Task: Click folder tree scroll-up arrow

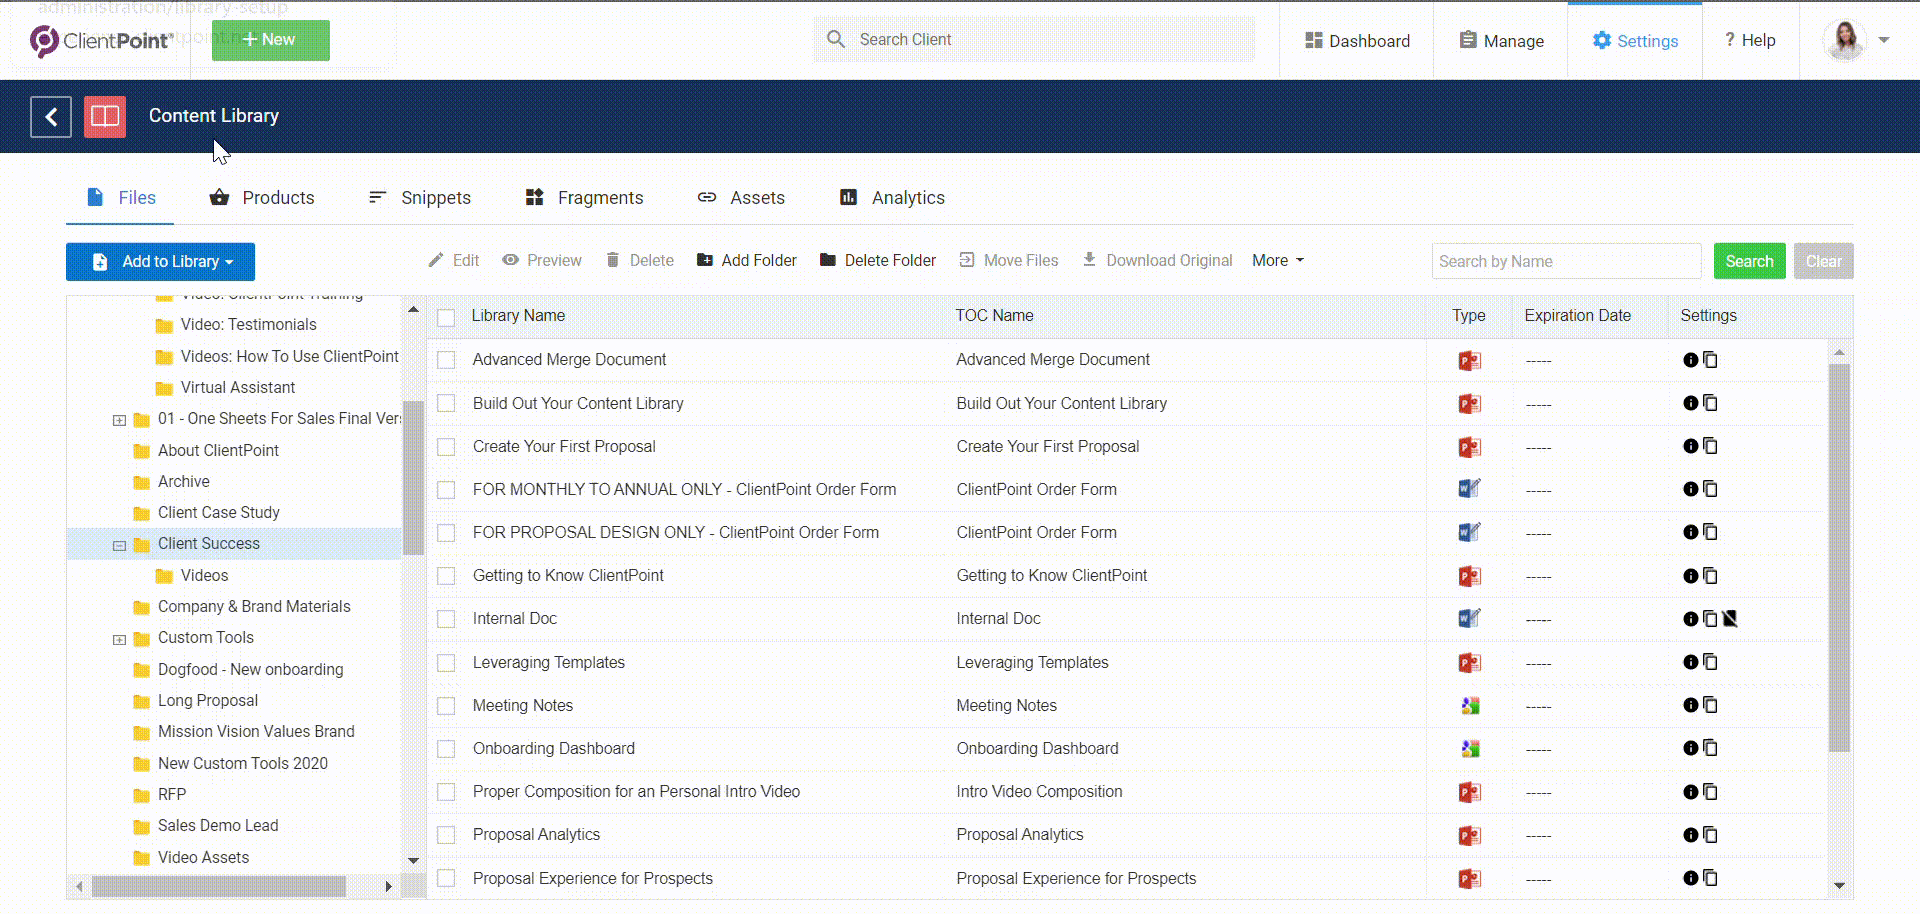Action: pos(413,309)
